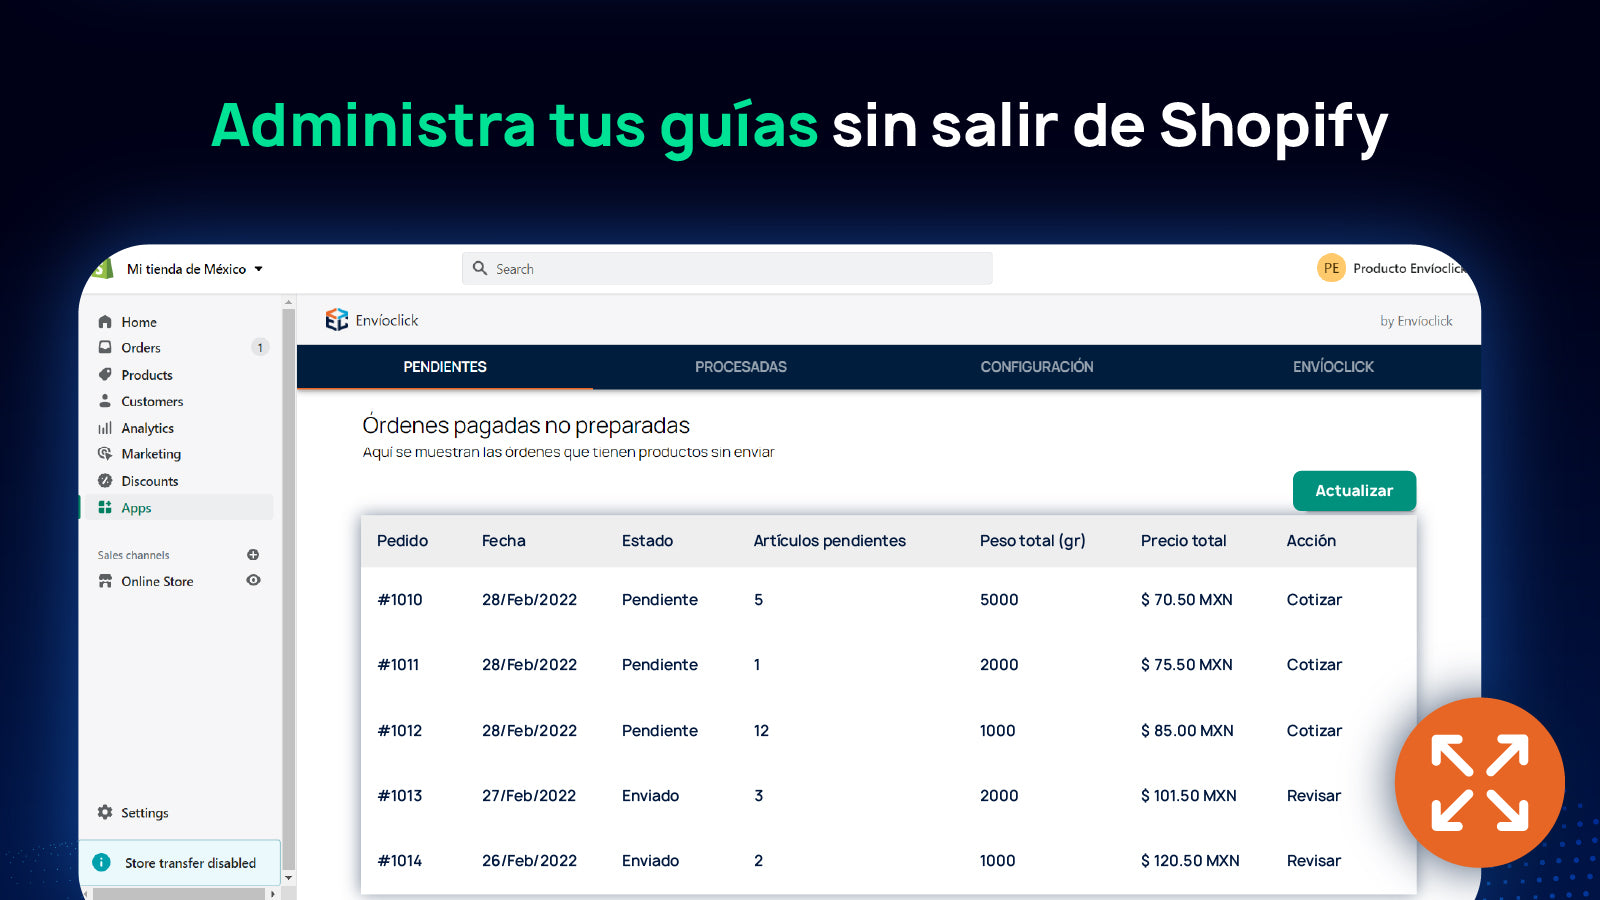Click Cotizar for order #1012

tap(1314, 731)
